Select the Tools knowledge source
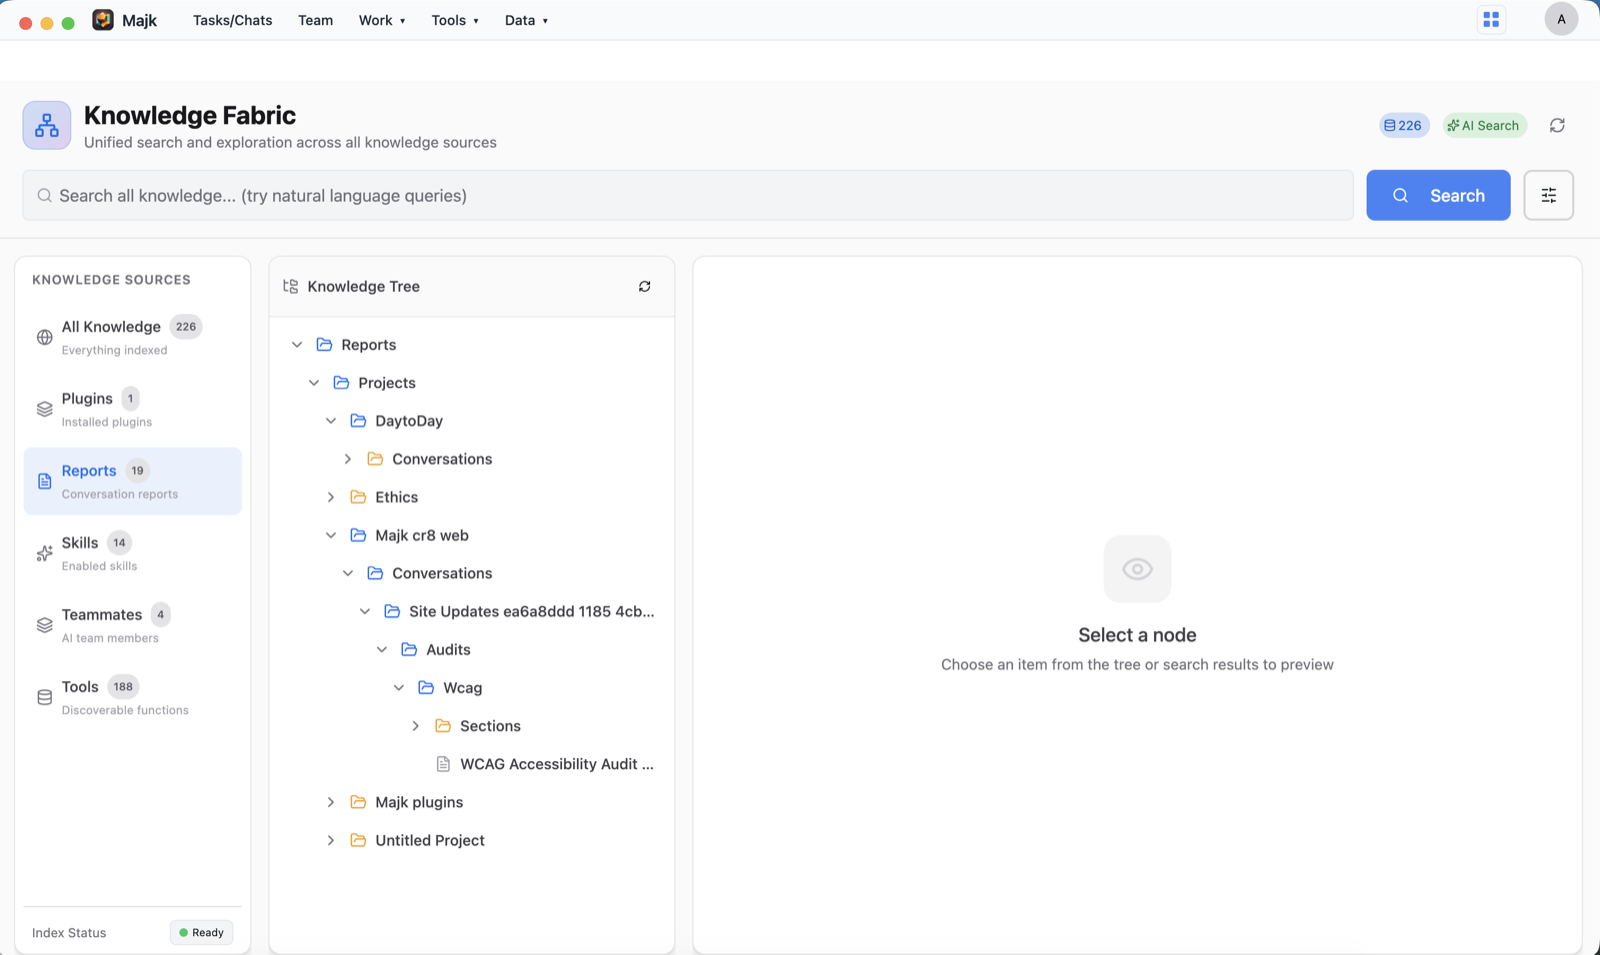Viewport: 1600px width, 955px height. 133,697
